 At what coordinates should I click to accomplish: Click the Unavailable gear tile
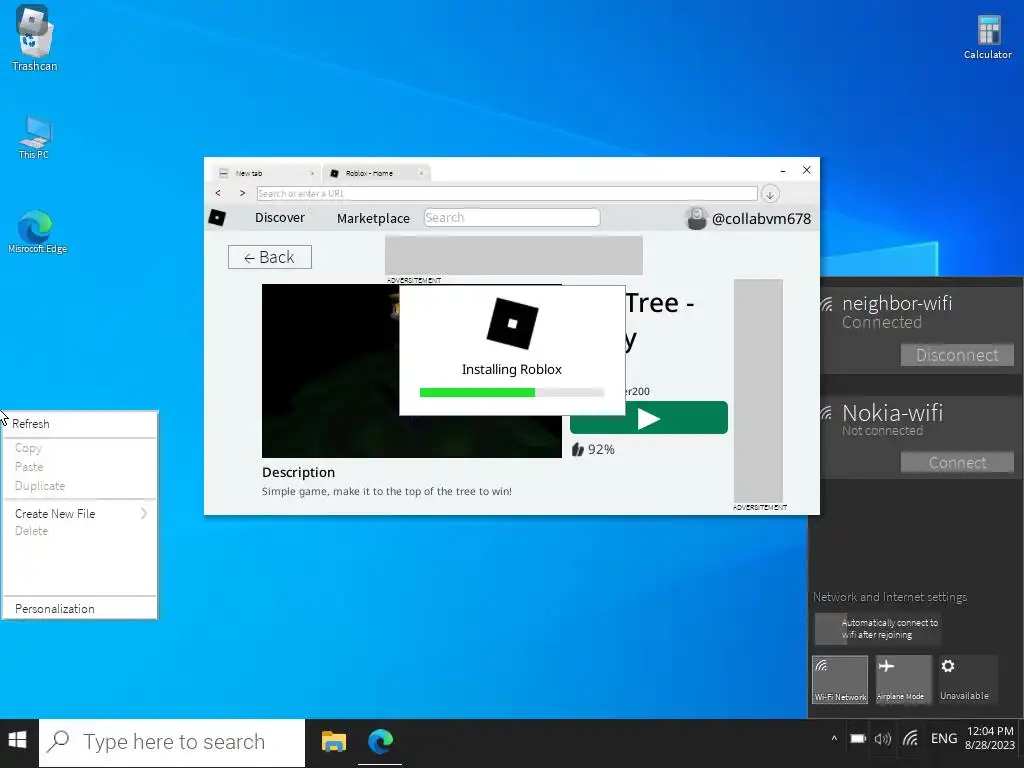click(968, 679)
